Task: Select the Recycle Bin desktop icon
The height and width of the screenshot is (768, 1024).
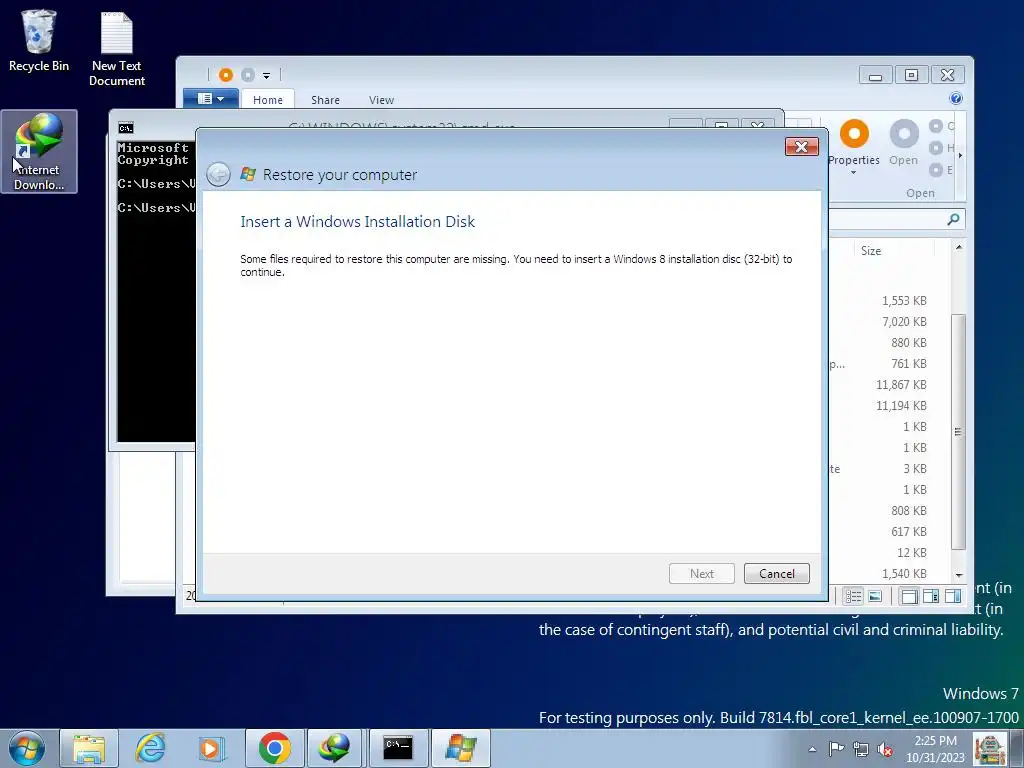Action: pos(39,40)
